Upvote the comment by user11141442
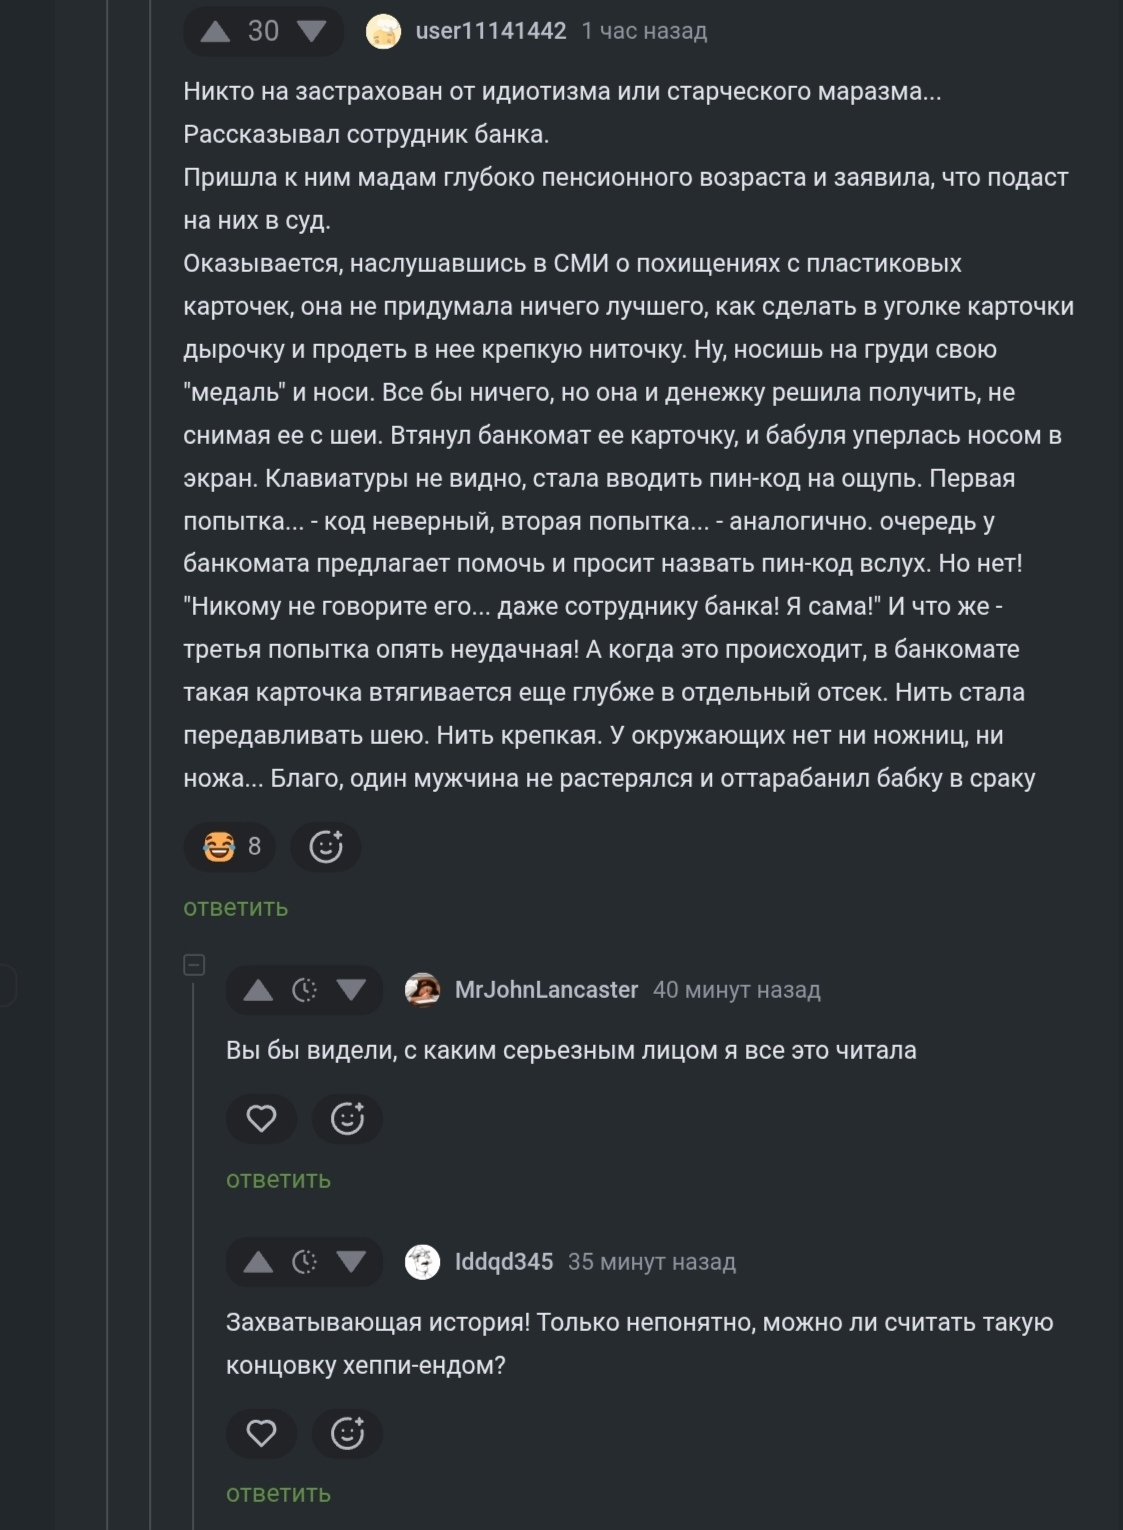This screenshot has height=1530, width=1123. (x=215, y=32)
